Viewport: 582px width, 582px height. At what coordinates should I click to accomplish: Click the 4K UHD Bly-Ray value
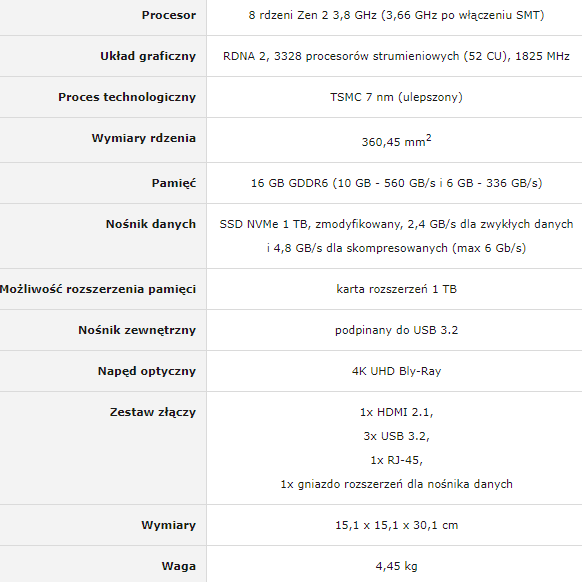coord(396,371)
